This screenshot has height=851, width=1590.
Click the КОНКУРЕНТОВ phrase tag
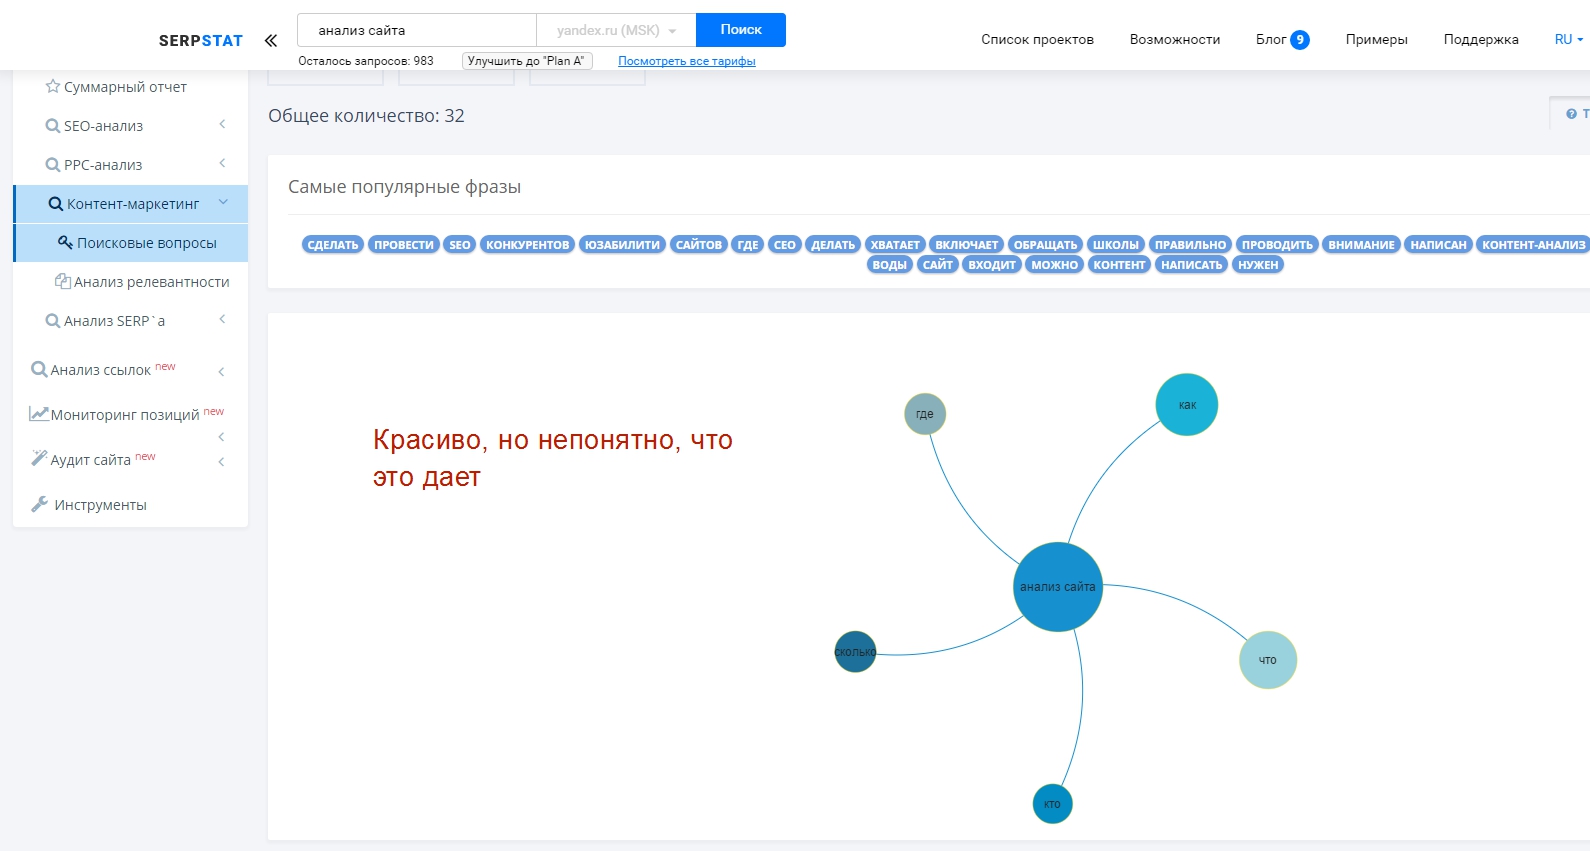click(527, 245)
